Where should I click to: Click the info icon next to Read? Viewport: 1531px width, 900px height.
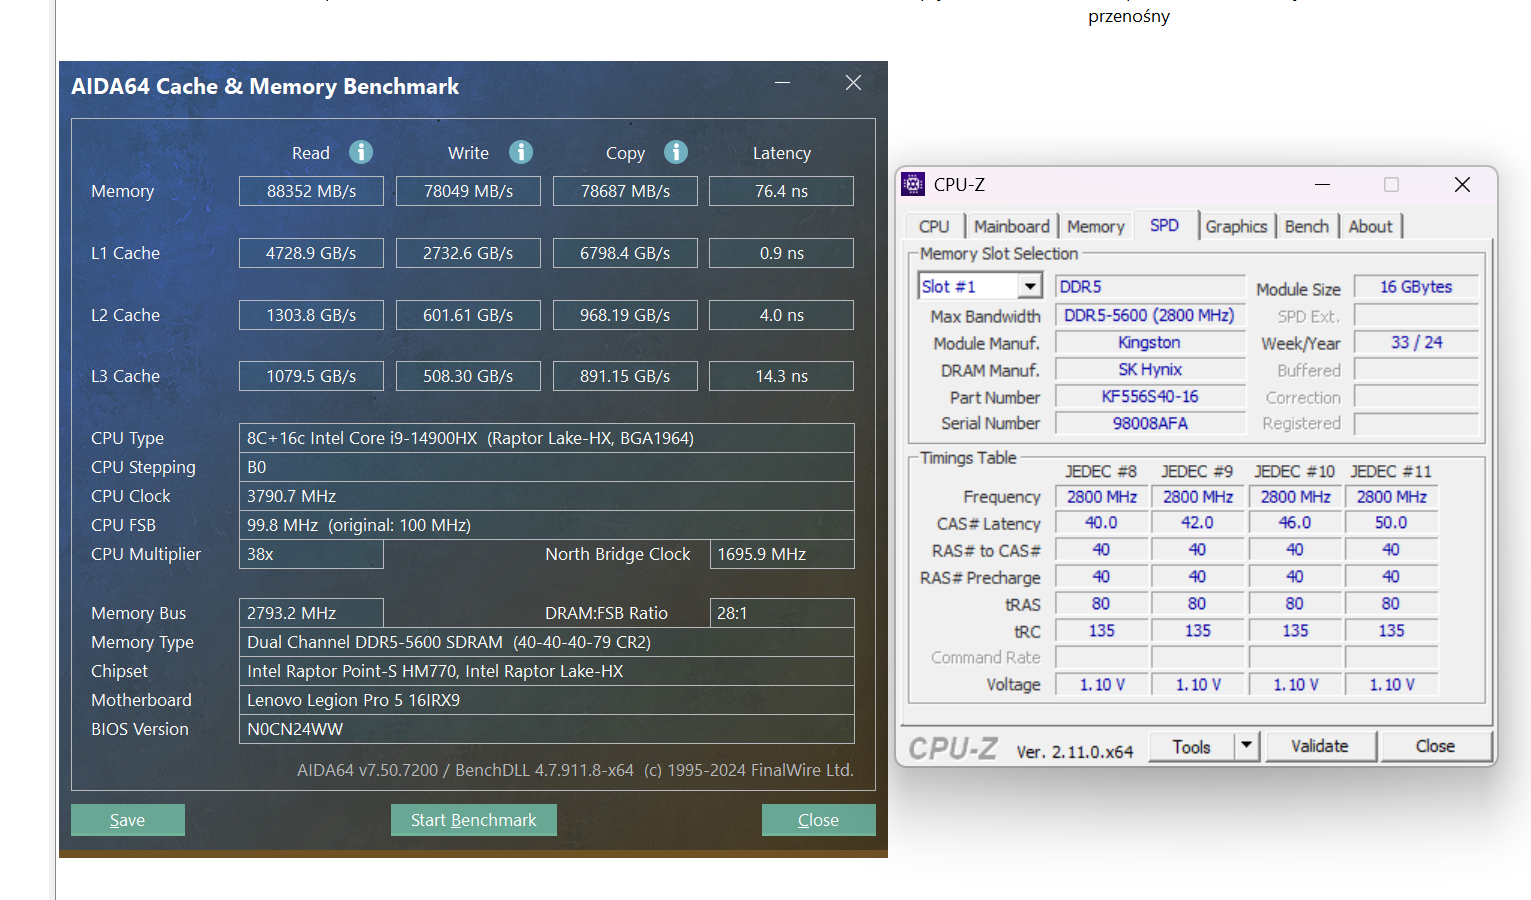361,152
